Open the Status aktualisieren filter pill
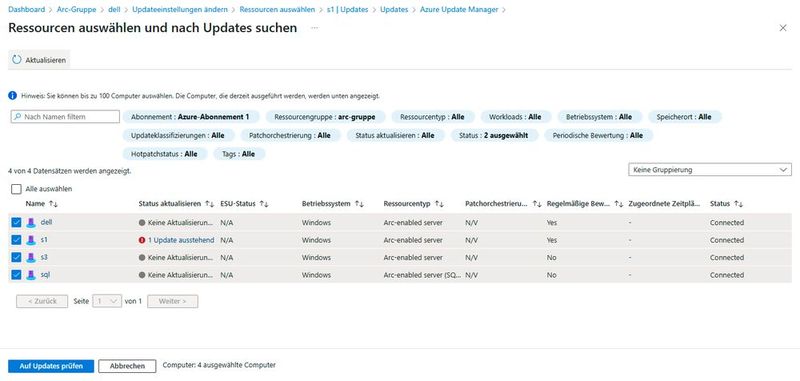This screenshot has height=381, width=800. pyautogui.click(x=395, y=135)
